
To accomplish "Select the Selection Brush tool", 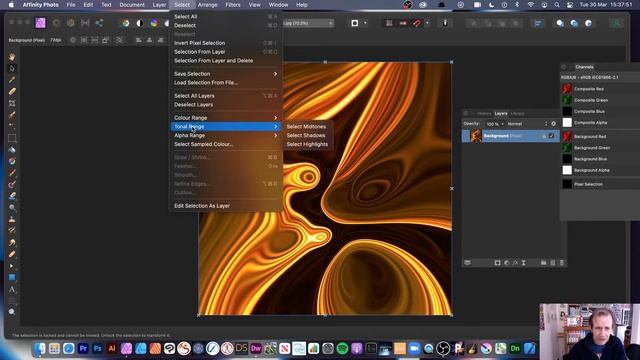I will coord(12,115).
